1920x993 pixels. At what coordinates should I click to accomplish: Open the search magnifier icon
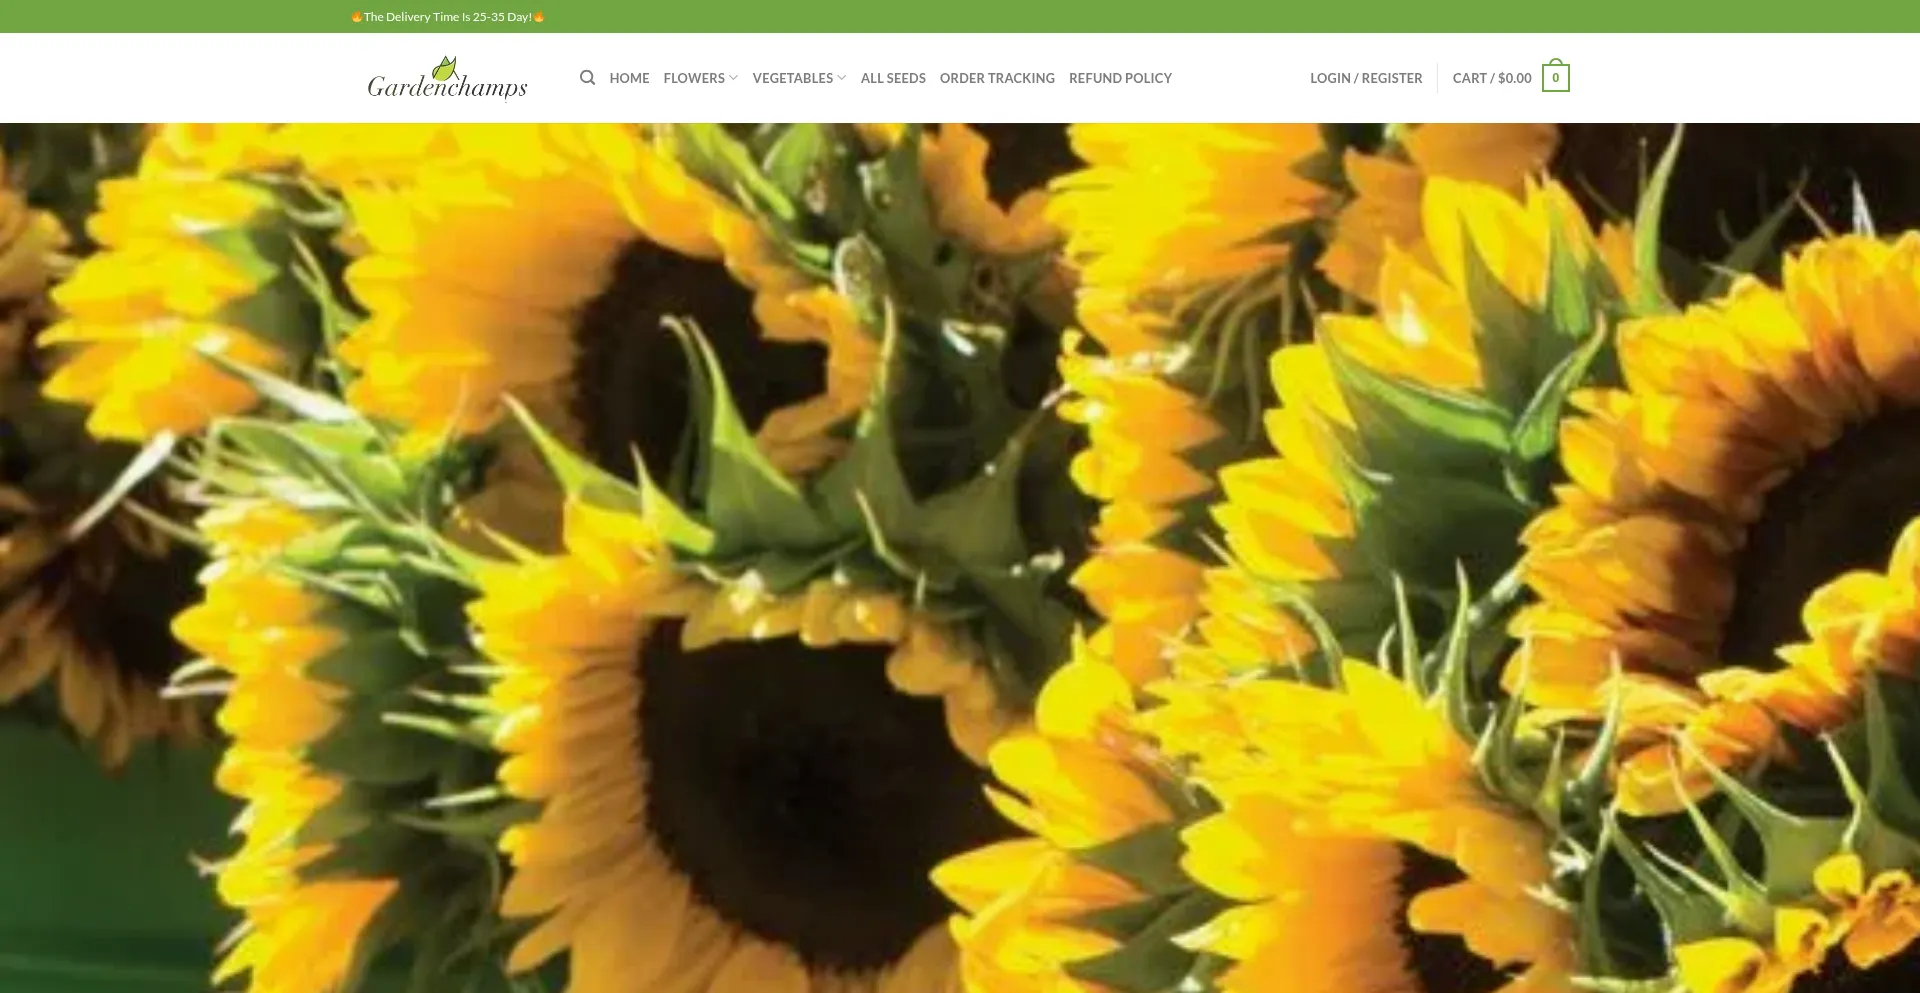587,78
